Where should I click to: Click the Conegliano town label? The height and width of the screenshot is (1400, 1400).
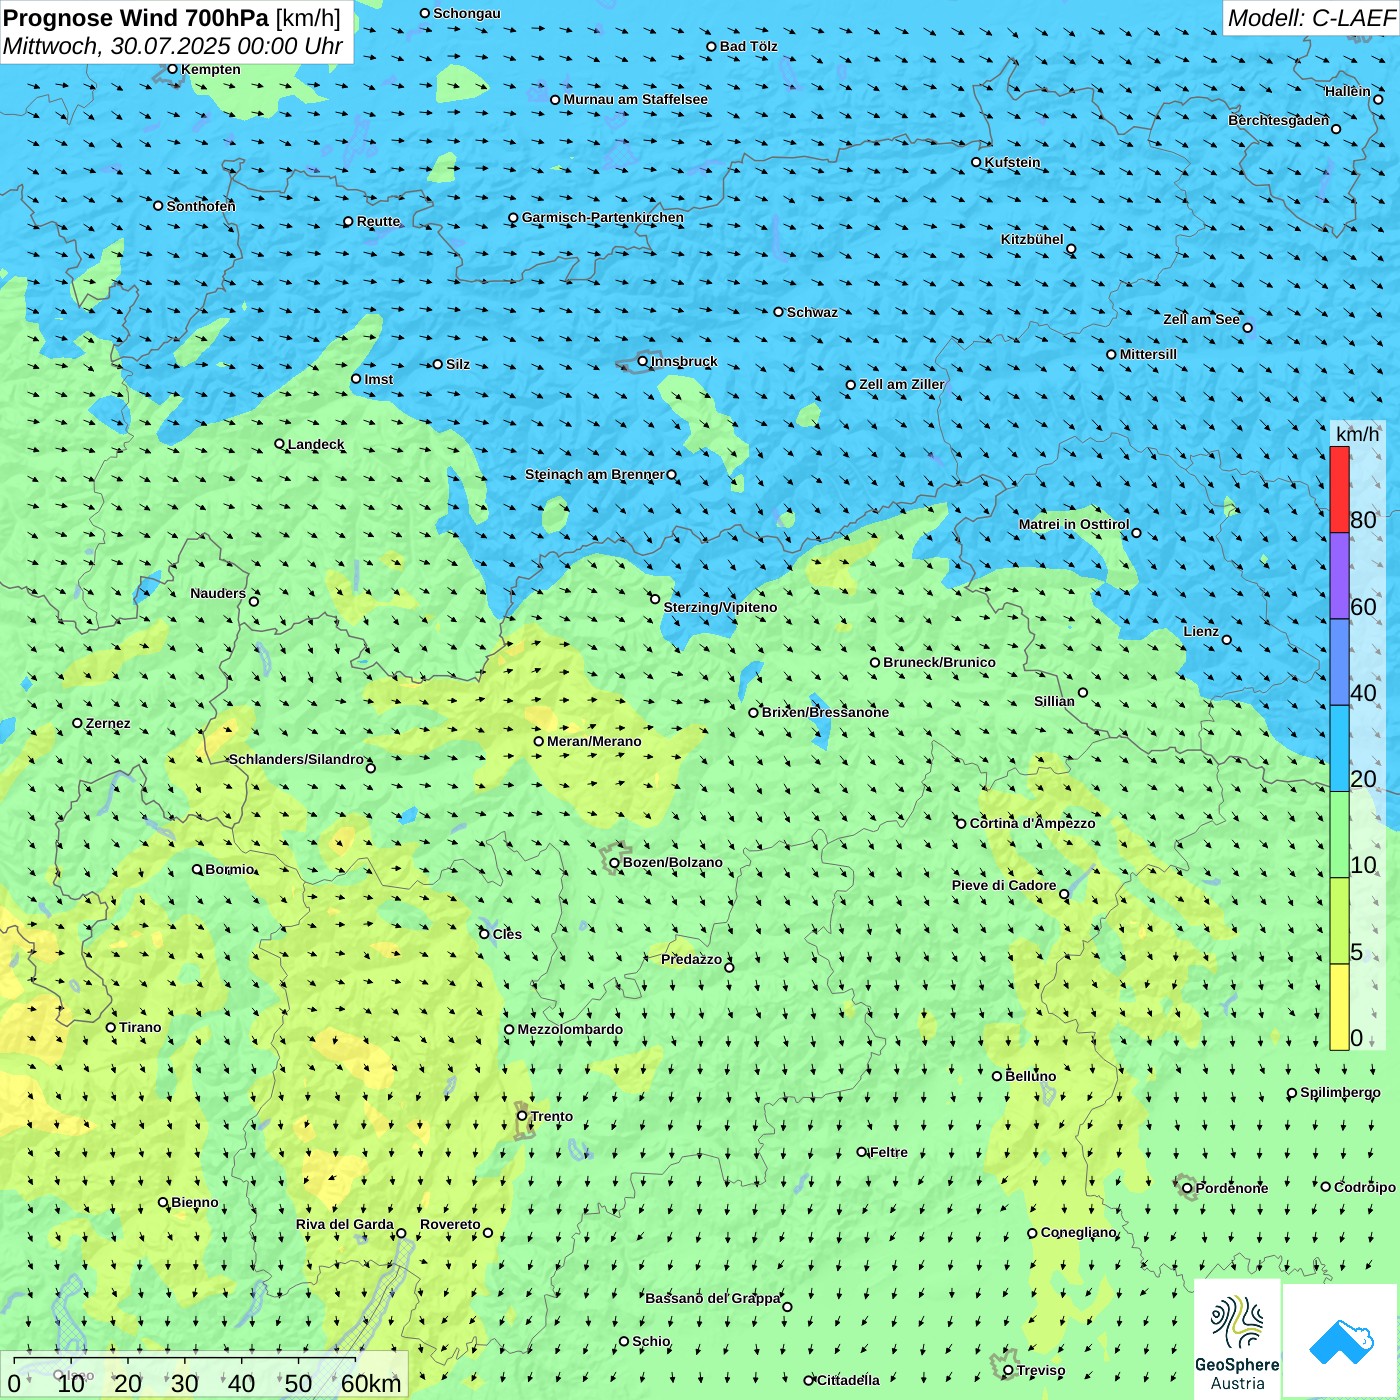[1078, 1232]
